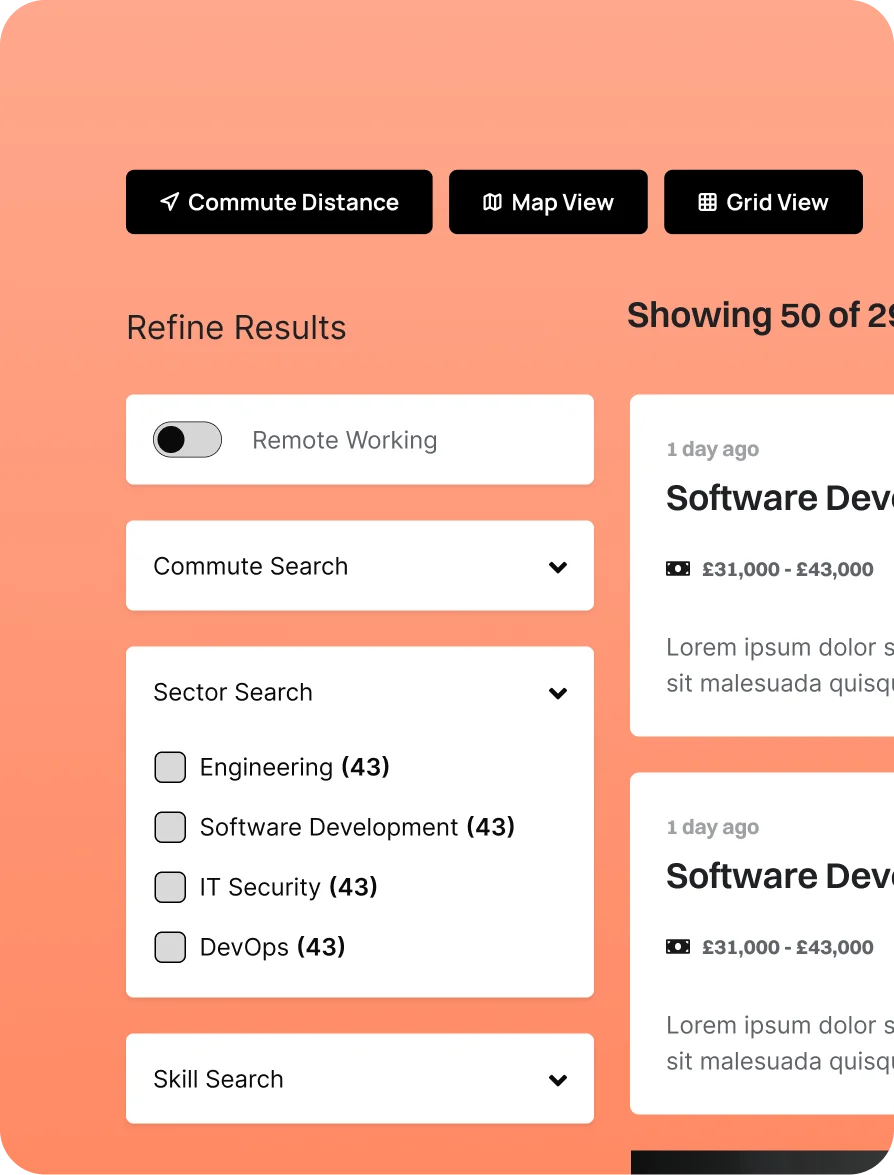The width and height of the screenshot is (894, 1175).
Task: Open the first Software Dev job title
Action: [x=779, y=498]
